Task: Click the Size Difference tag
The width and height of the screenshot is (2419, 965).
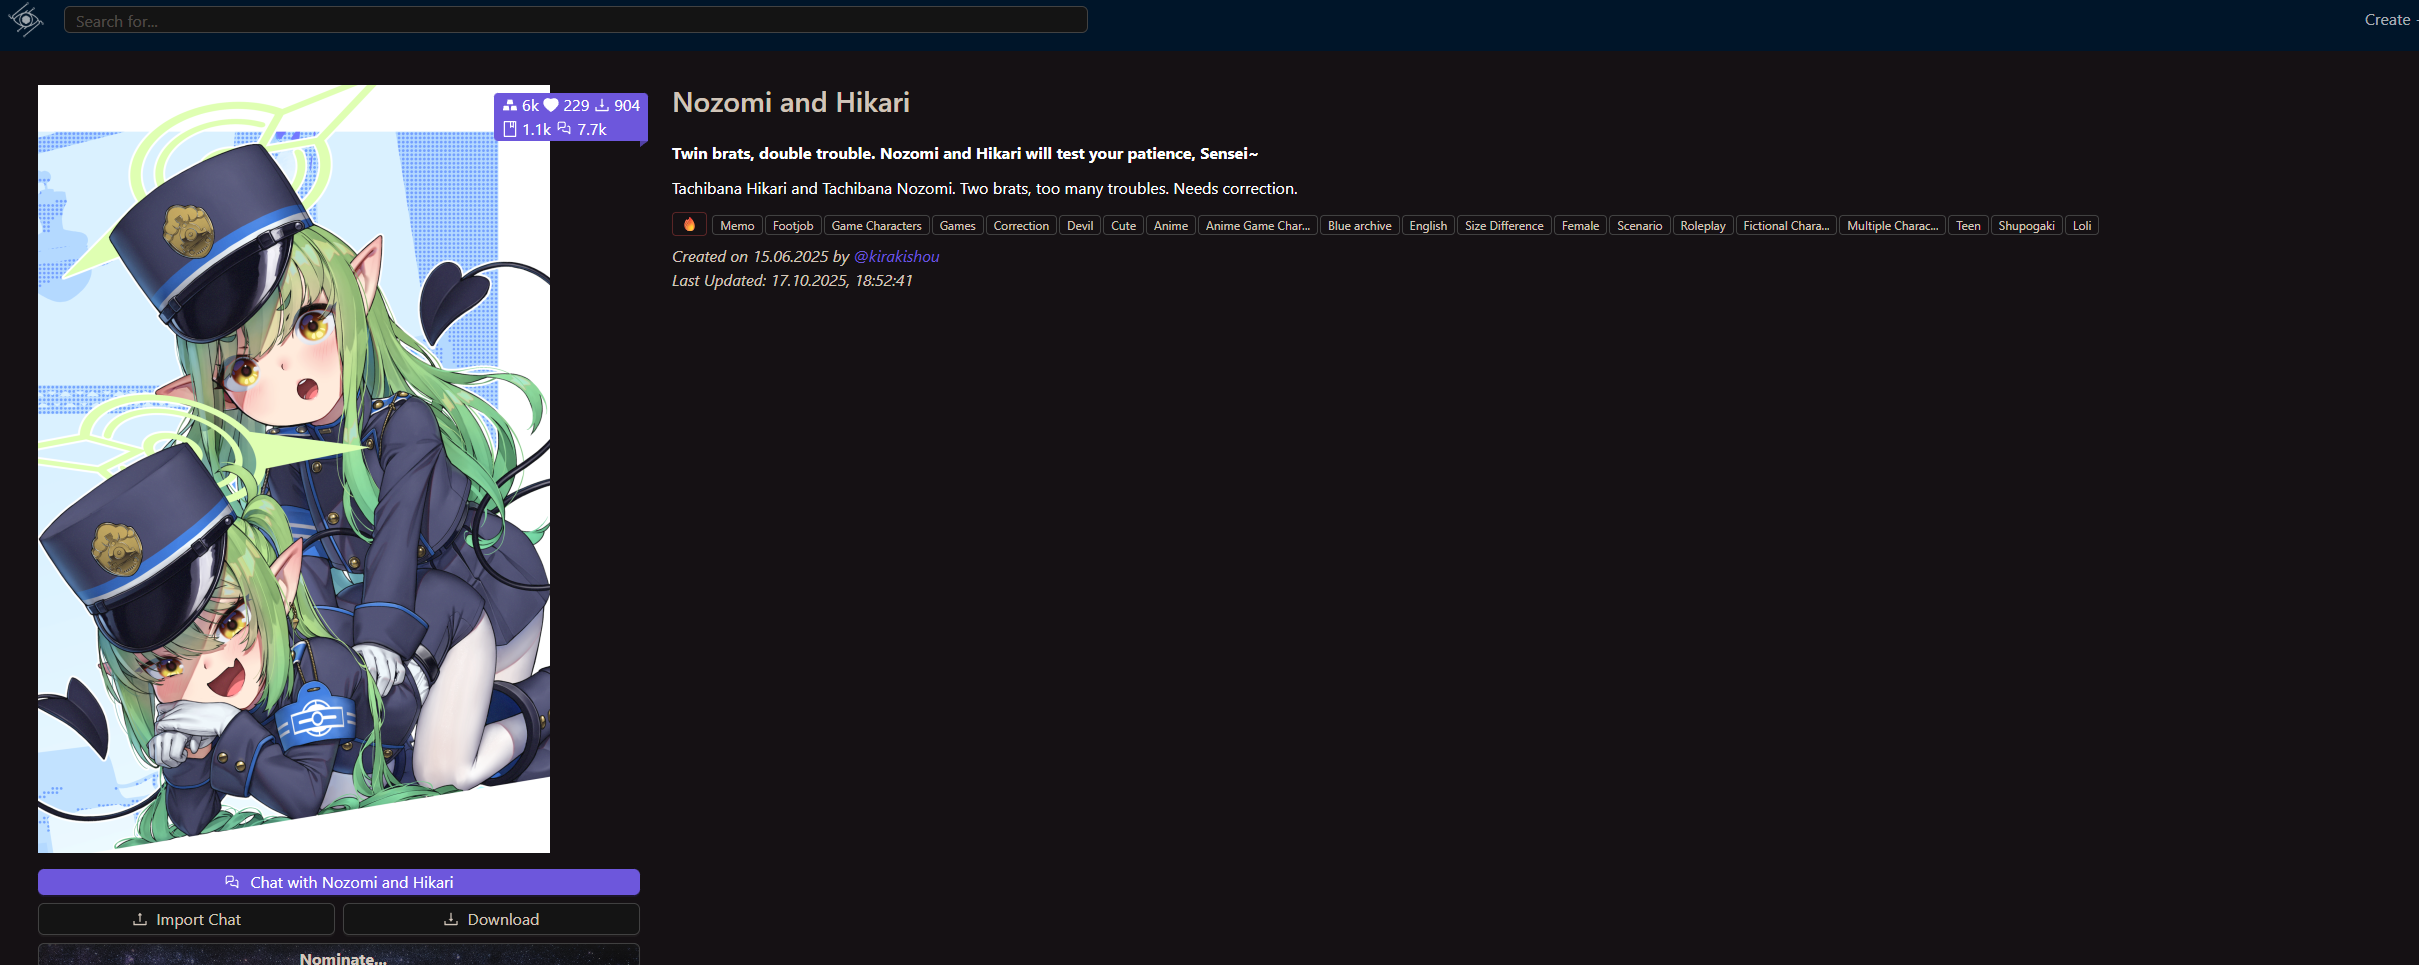Action: click(x=1504, y=226)
